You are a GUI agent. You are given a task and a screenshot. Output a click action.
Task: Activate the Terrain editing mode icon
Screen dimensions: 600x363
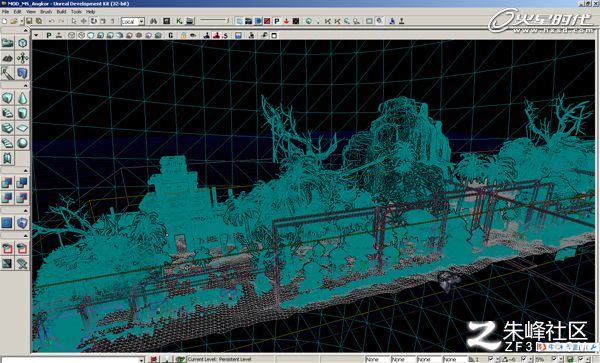pyautogui.click(x=7, y=58)
